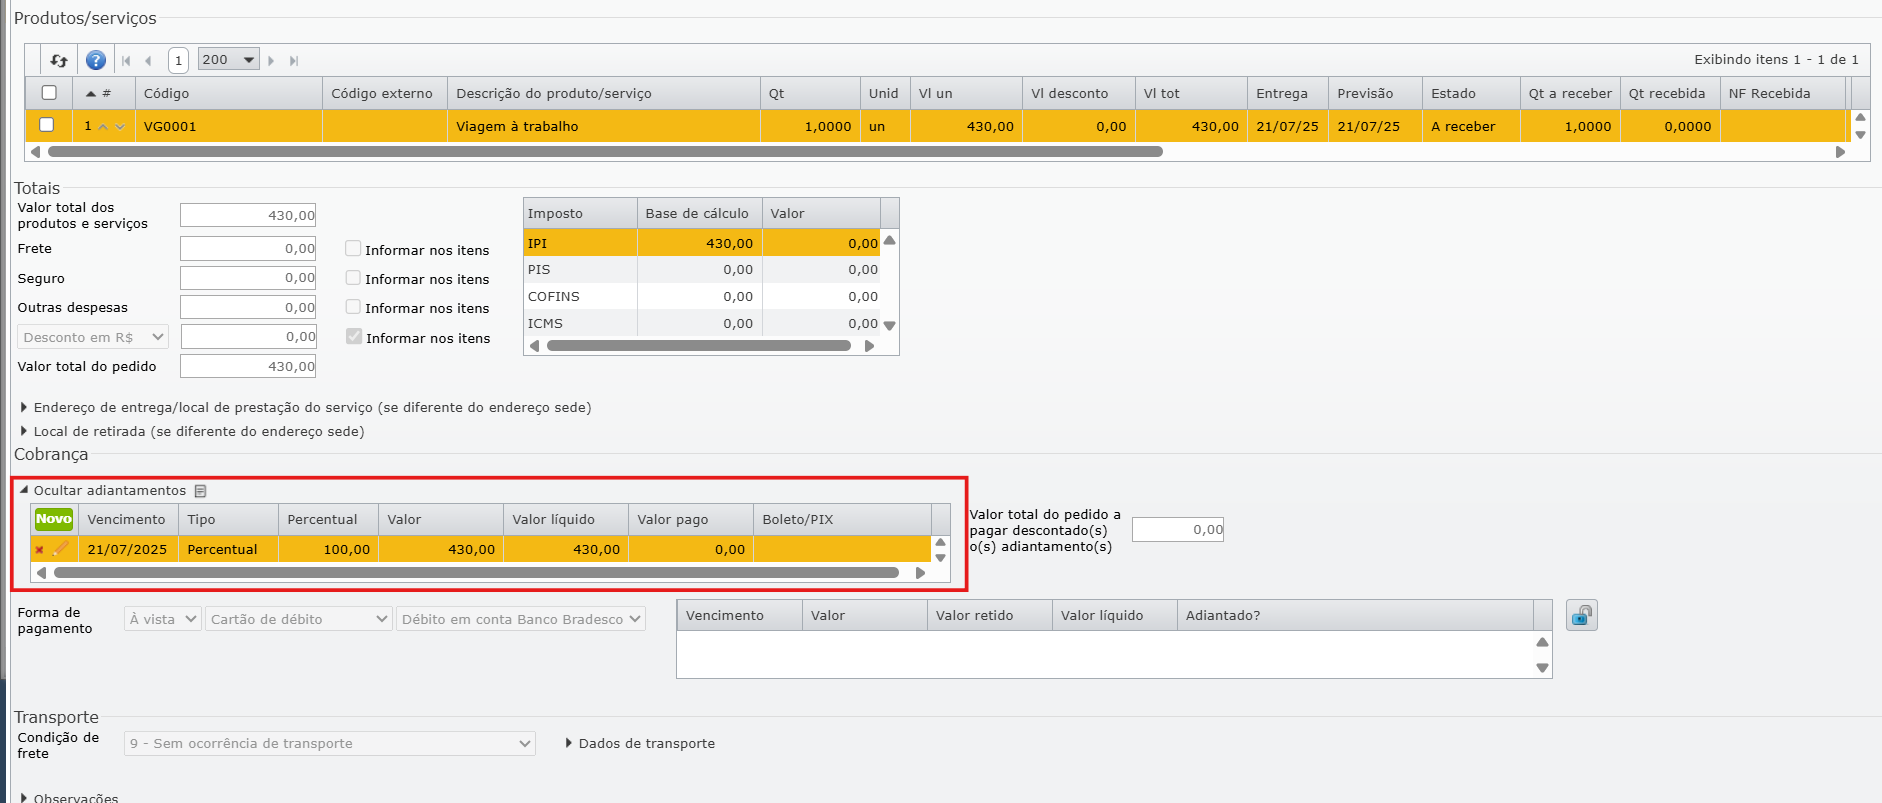This screenshot has height=803, width=1882.
Task: Click the Frete value input field
Action: [x=248, y=248]
